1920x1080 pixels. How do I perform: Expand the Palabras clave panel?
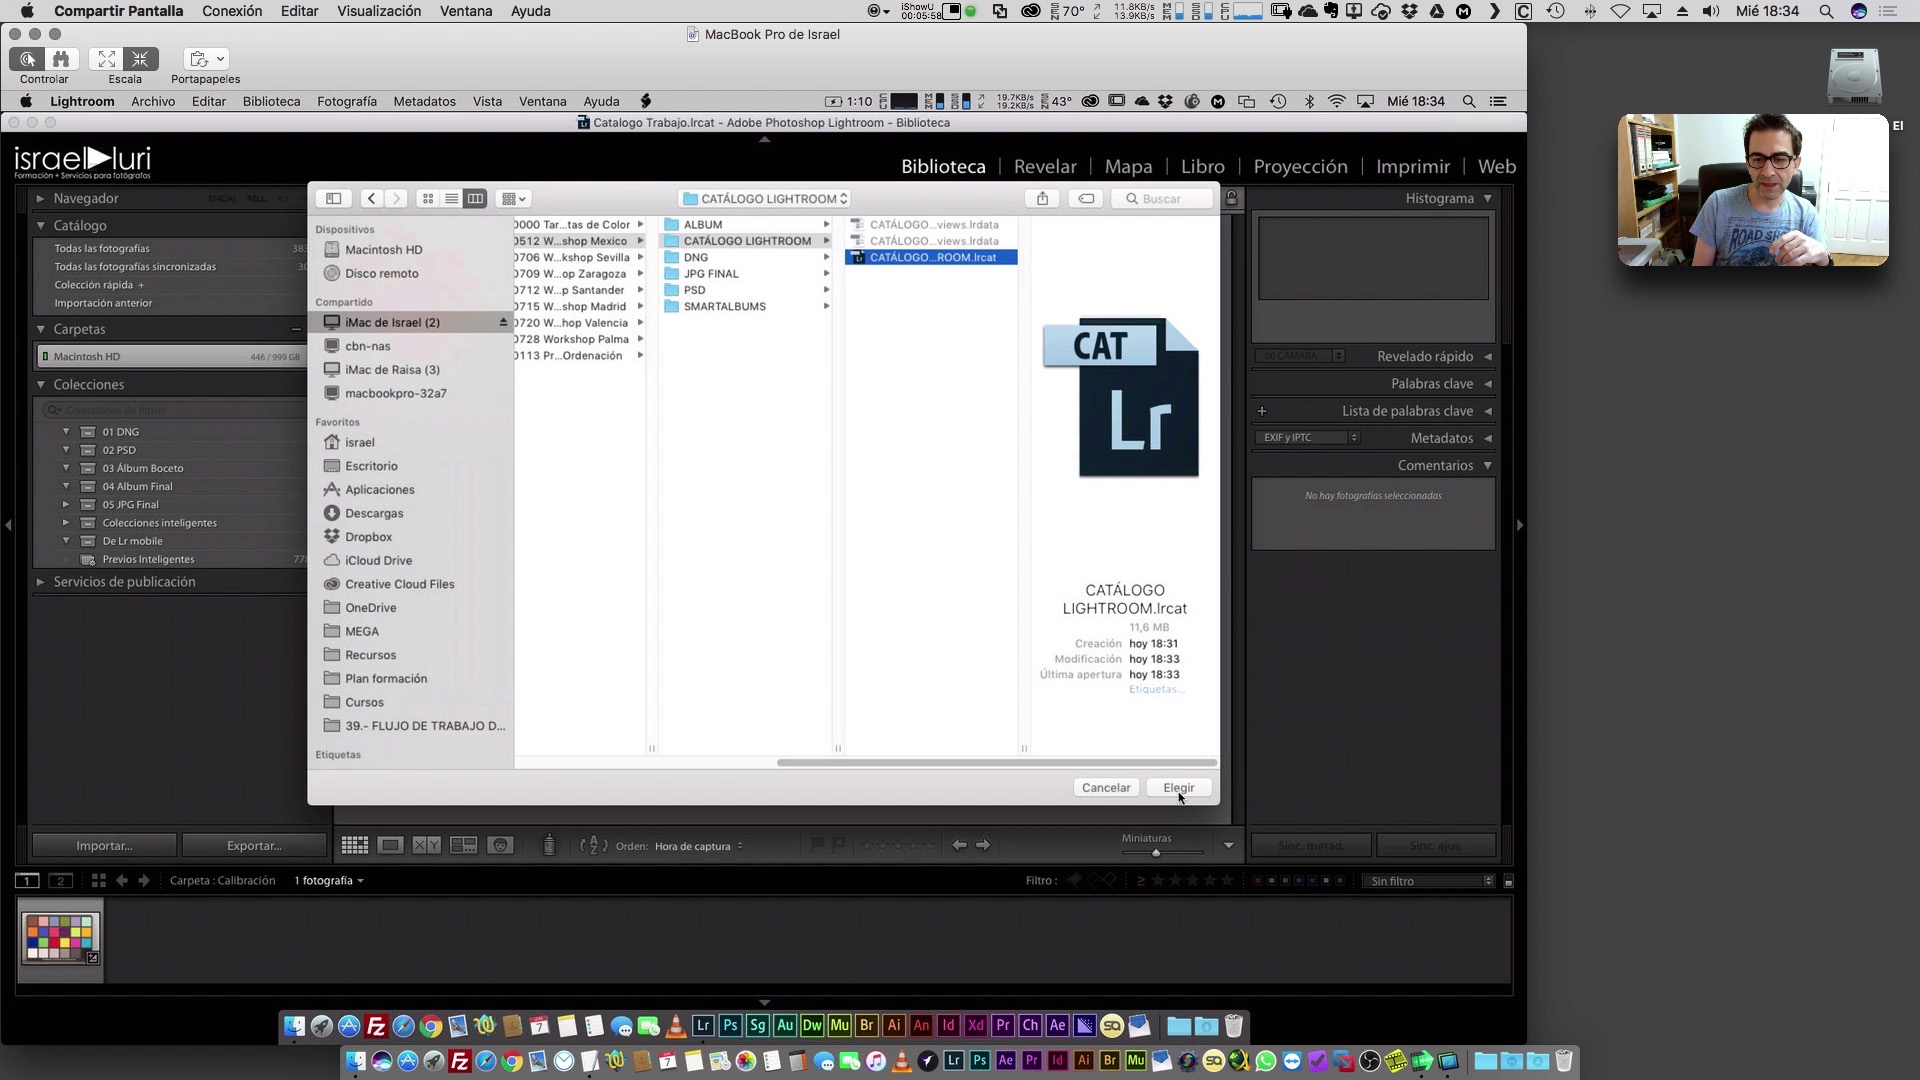[1488, 384]
